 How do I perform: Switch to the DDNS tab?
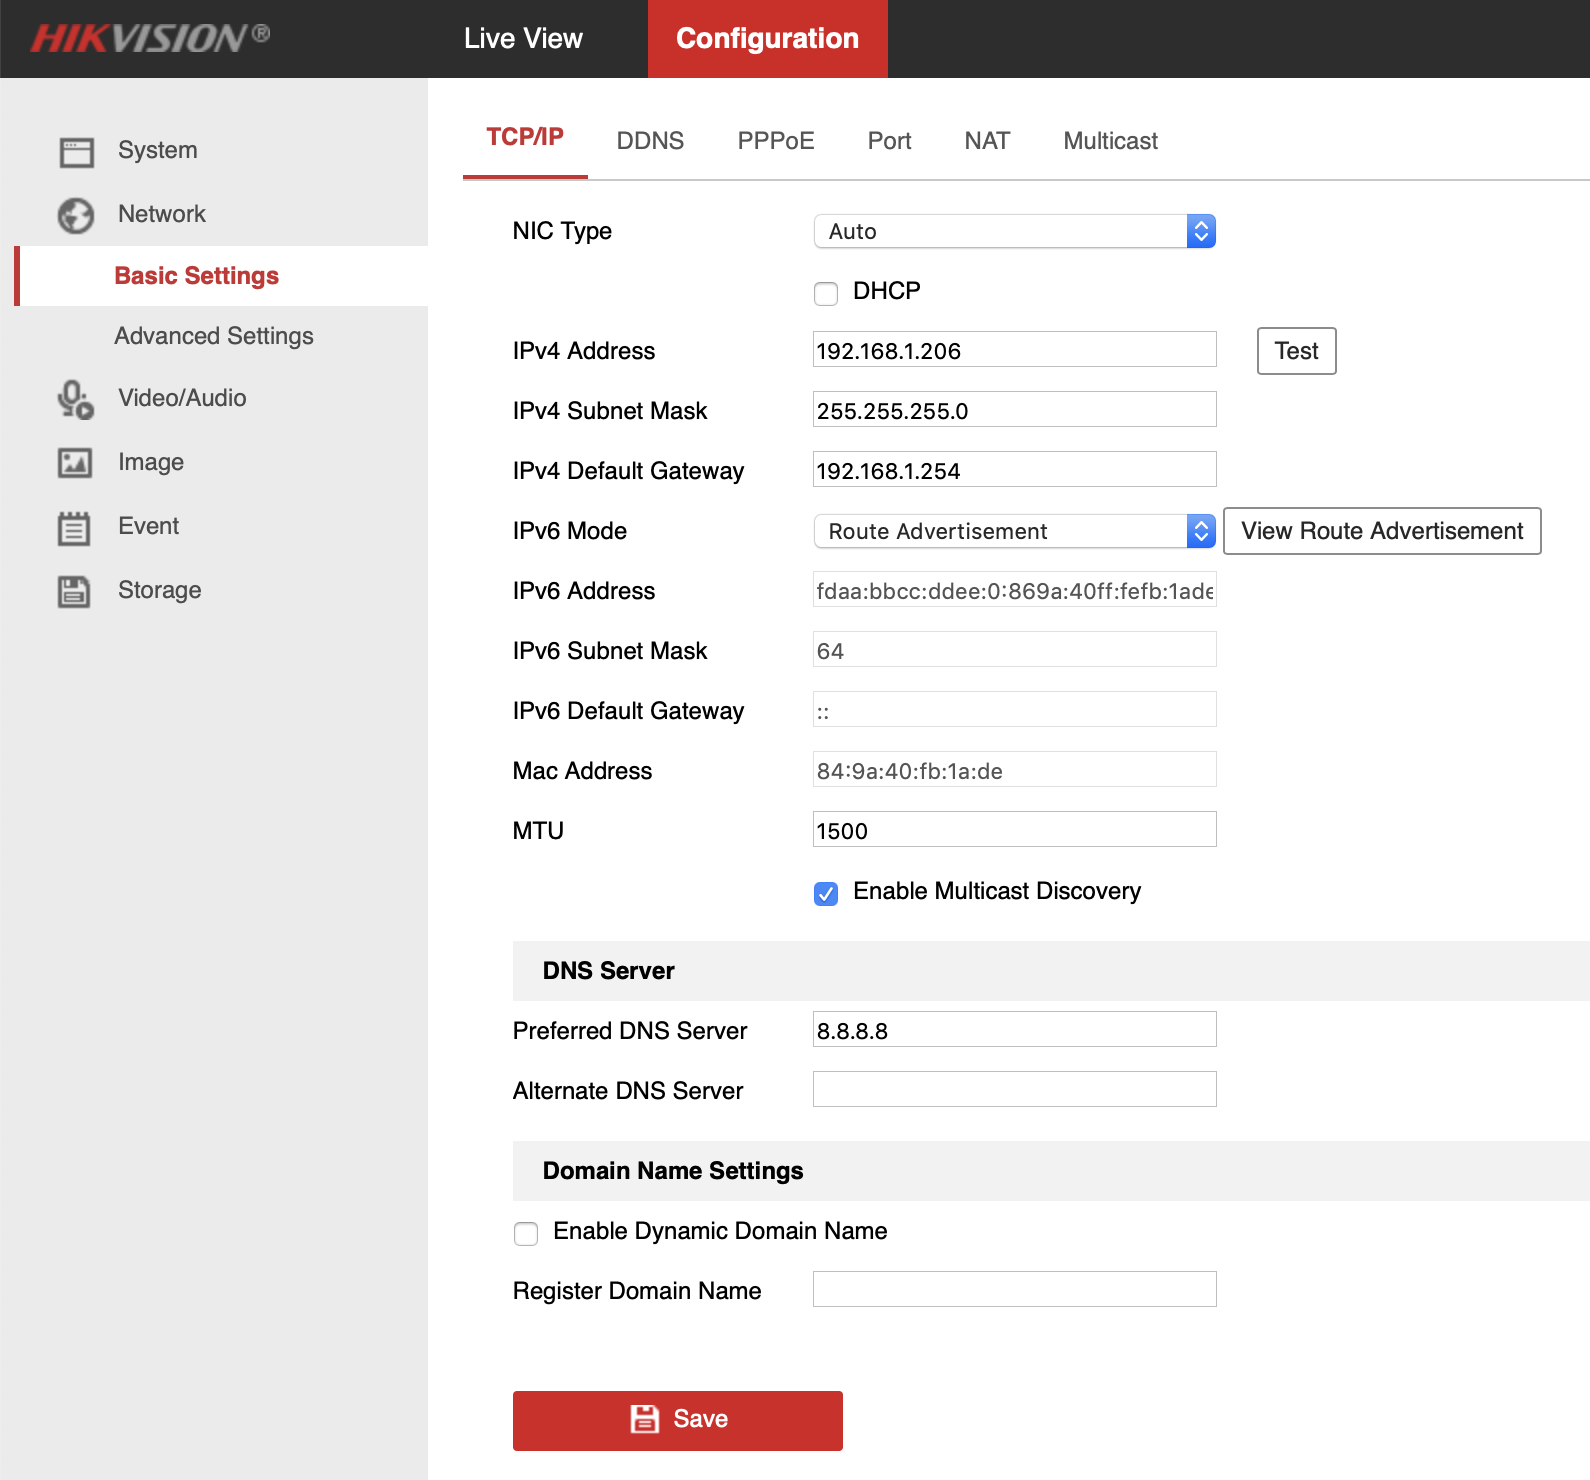(650, 141)
